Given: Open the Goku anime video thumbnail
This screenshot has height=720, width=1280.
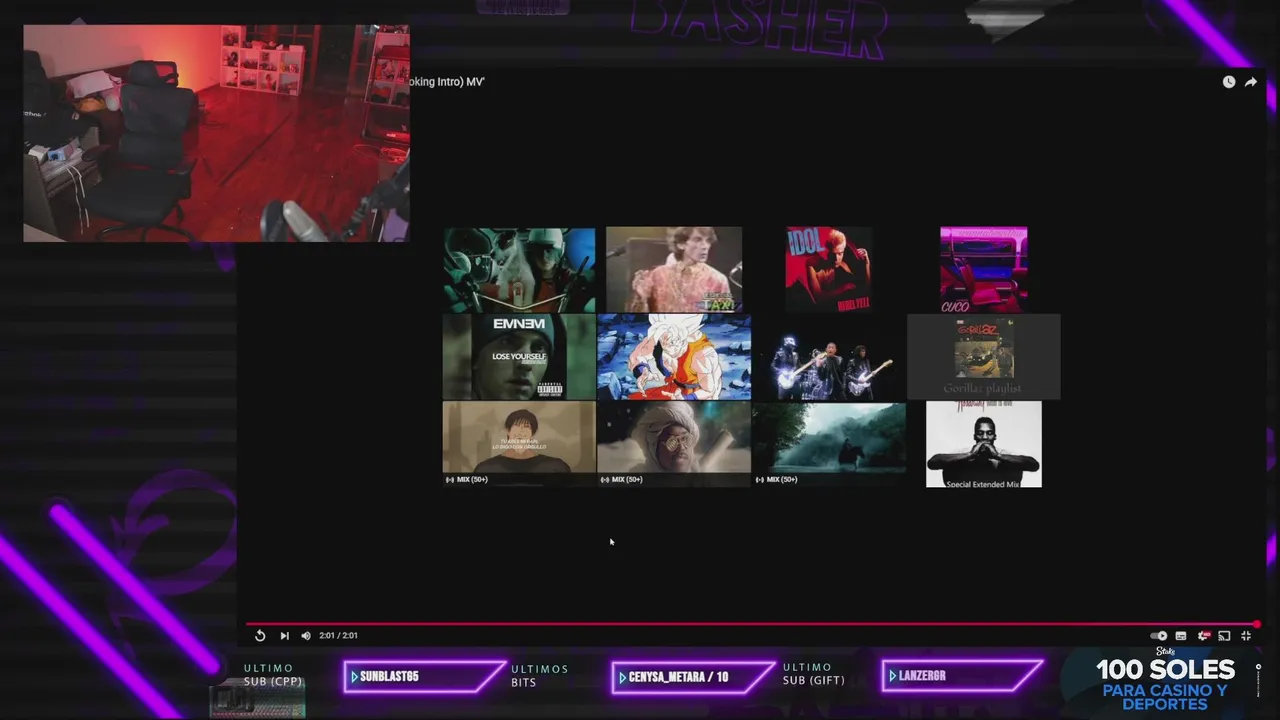Looking at the screenshot, I should (674, 357).
